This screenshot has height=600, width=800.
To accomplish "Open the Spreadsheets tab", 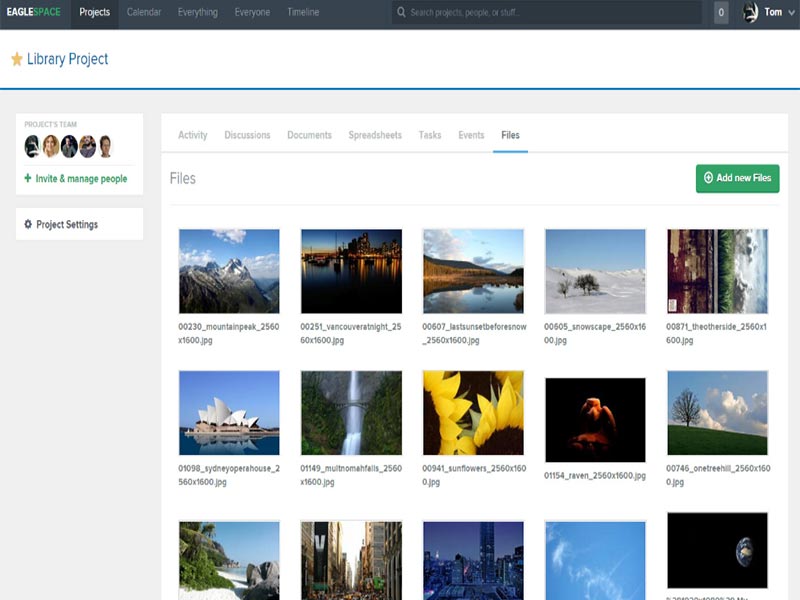I will tap(375, 135).
